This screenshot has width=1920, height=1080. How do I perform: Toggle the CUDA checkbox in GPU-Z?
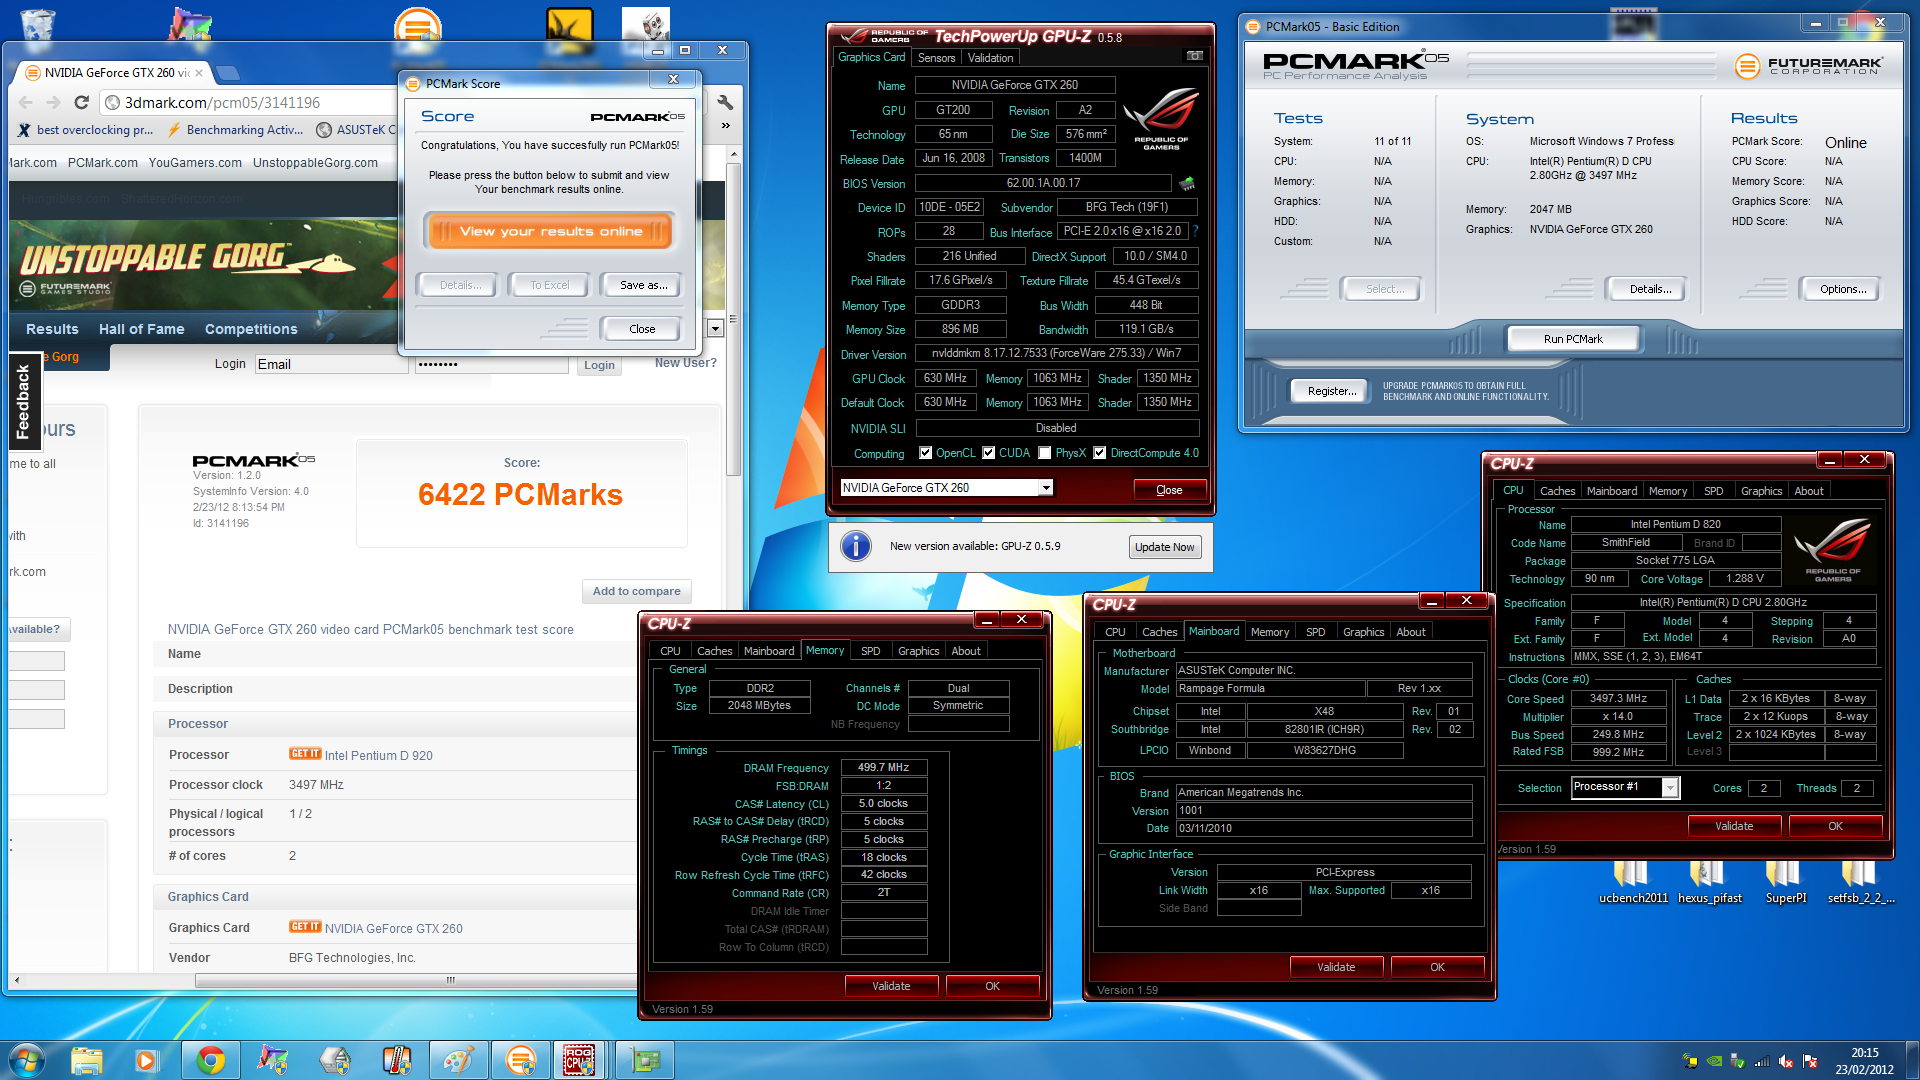click(988, 453)
